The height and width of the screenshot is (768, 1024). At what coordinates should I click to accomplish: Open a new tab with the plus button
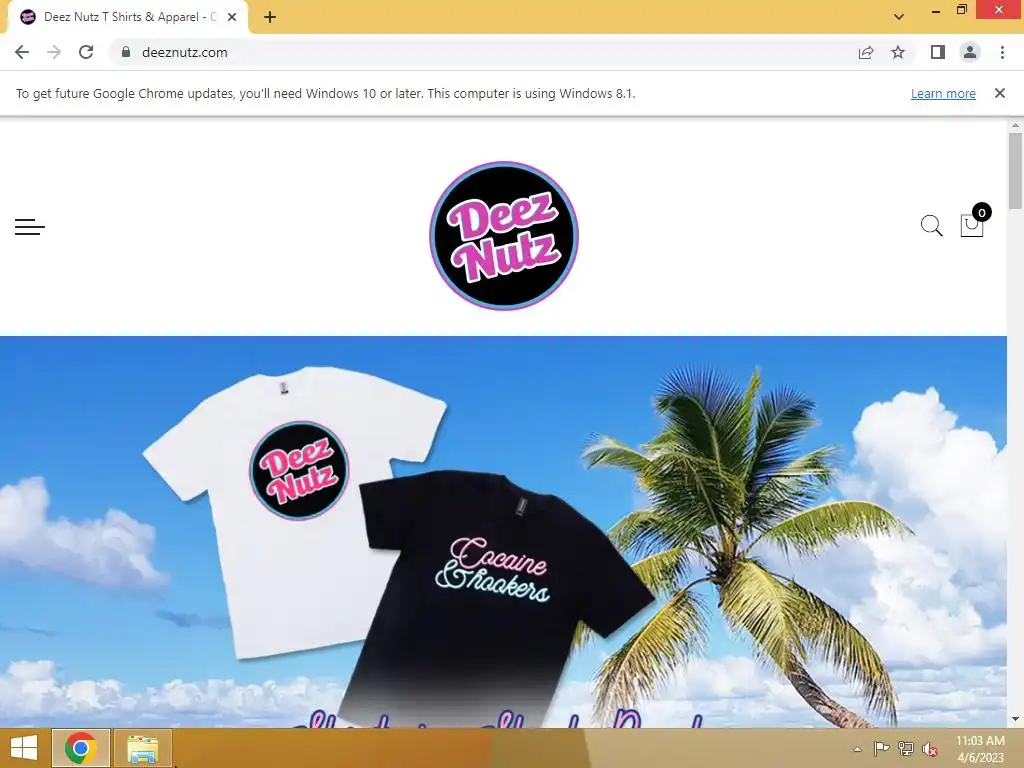point(270,17)
